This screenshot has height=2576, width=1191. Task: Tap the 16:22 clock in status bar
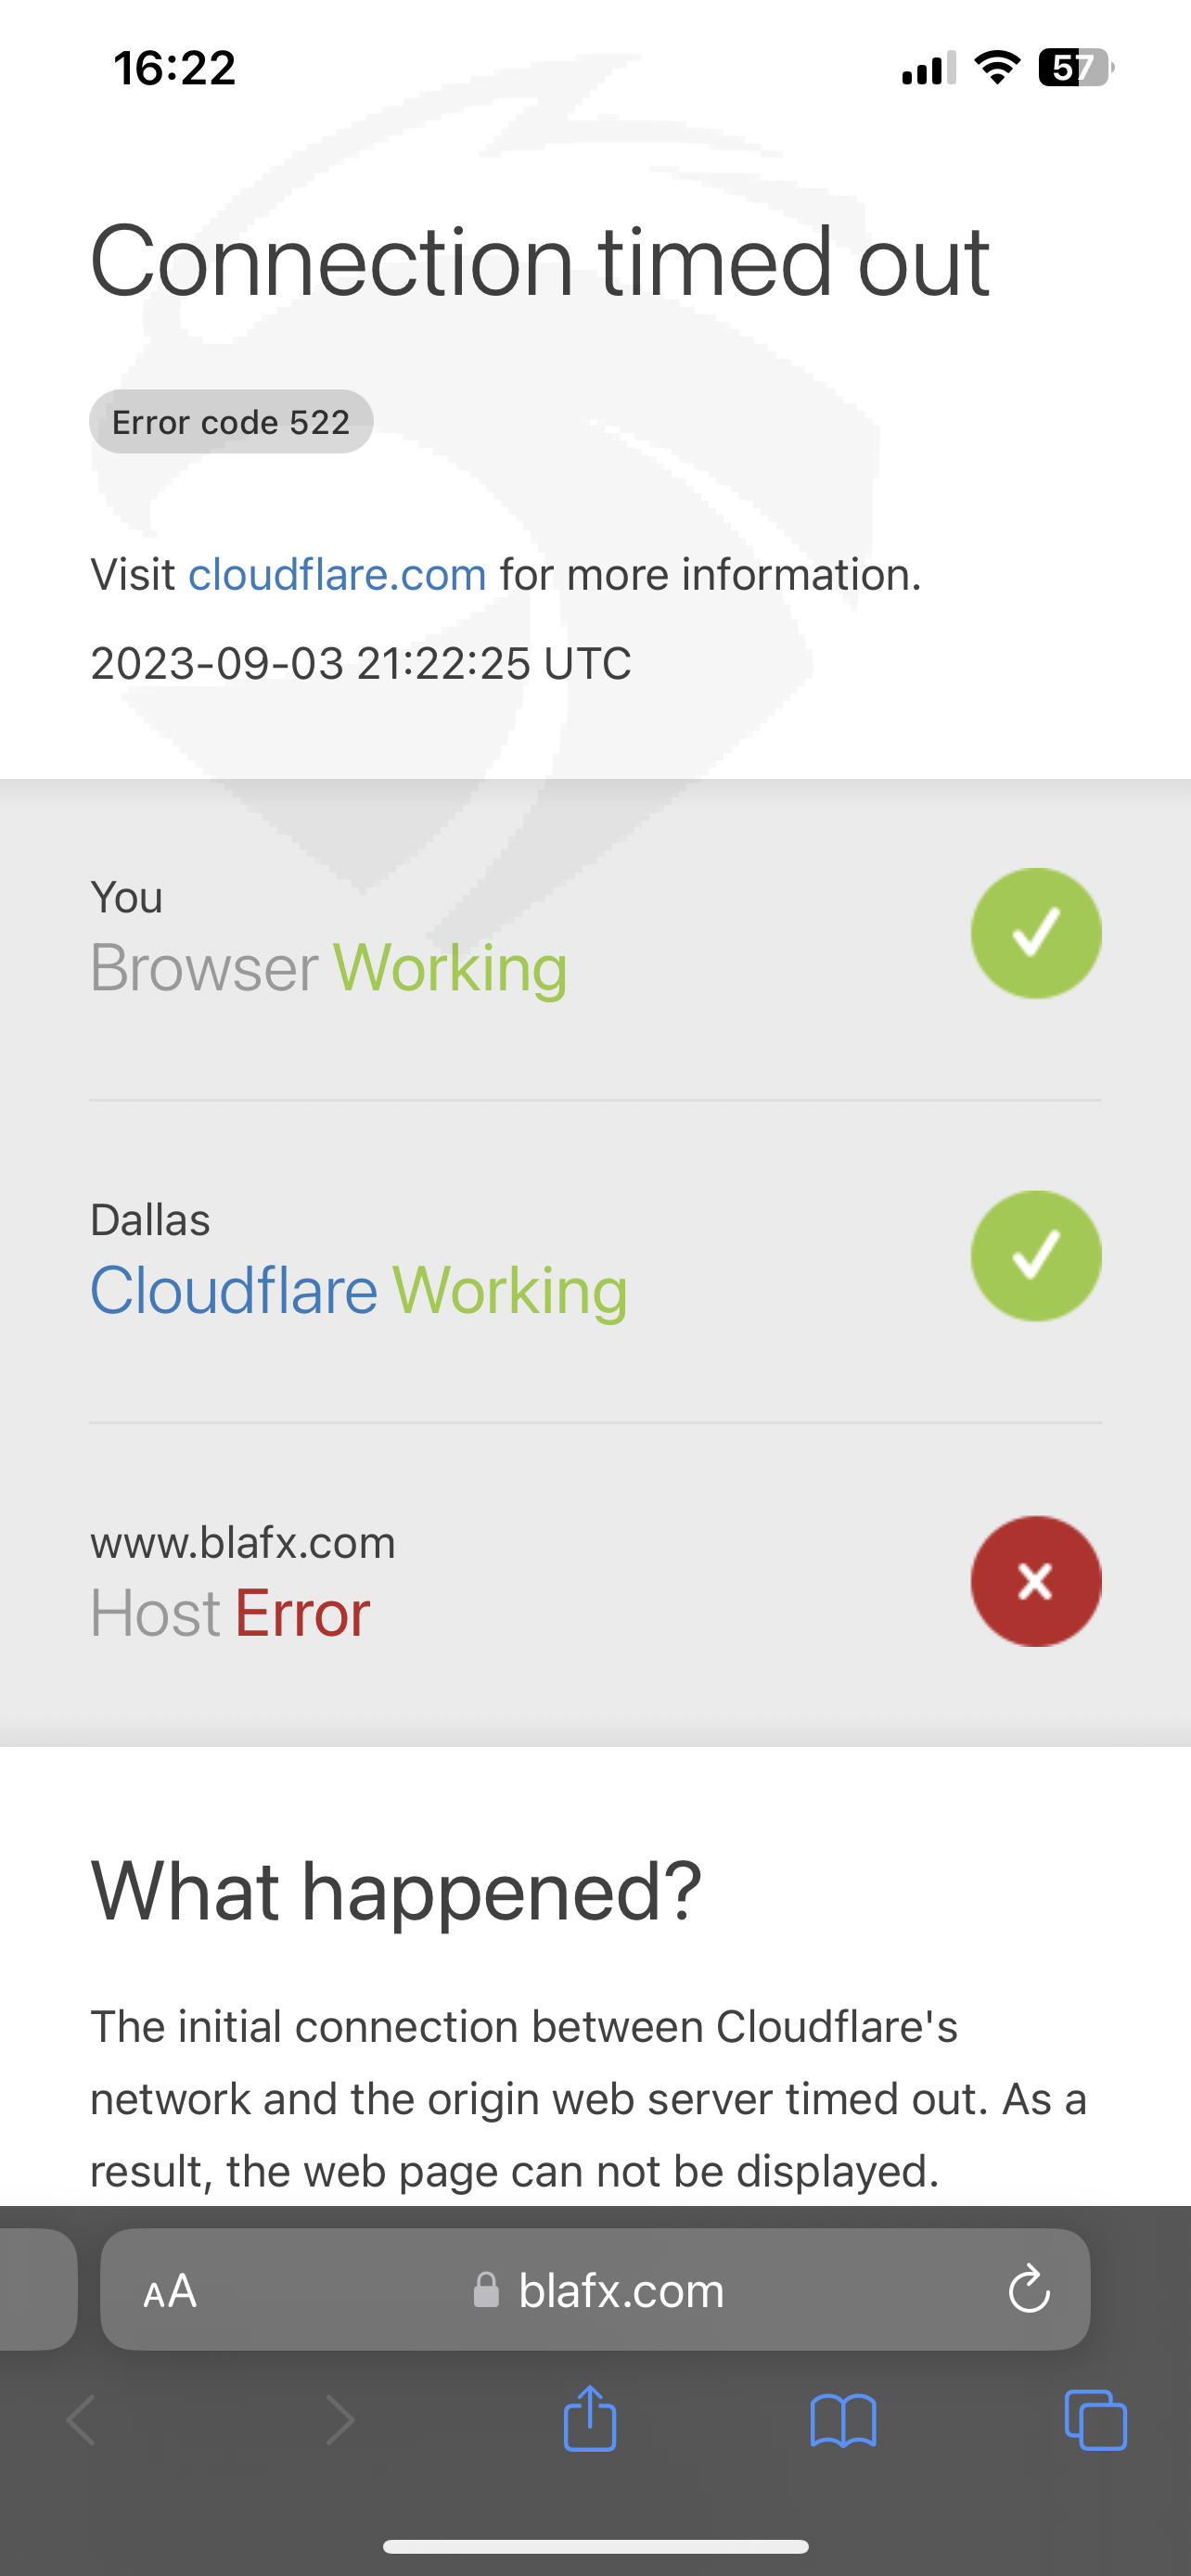(174, 68)
